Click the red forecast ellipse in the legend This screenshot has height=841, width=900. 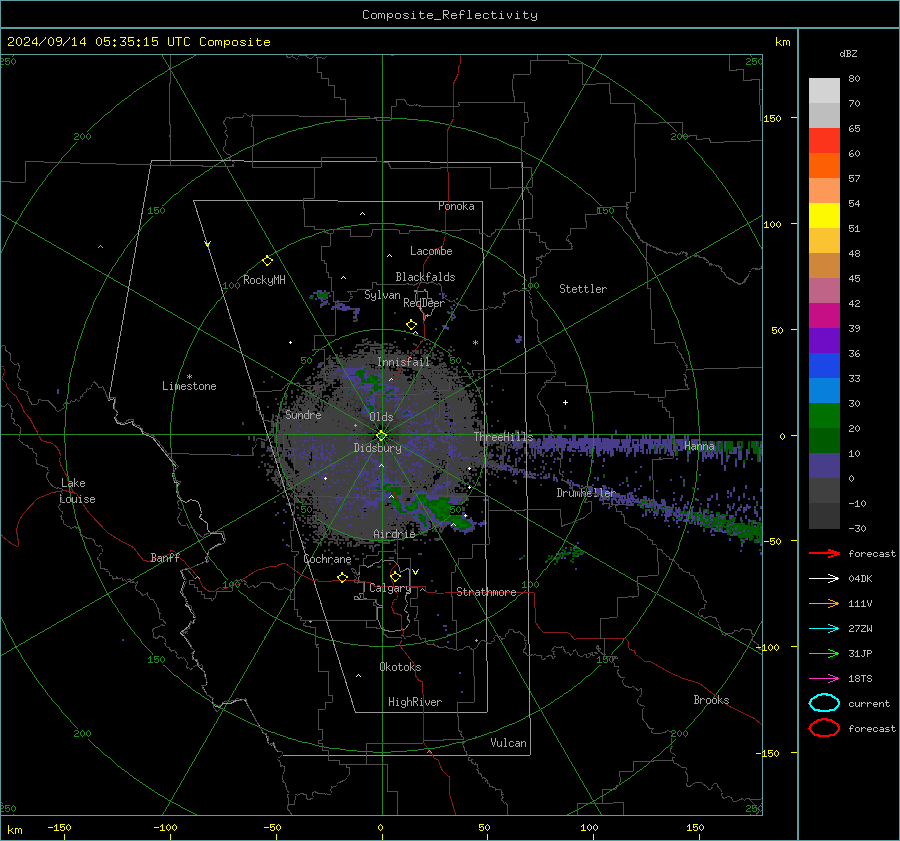tap(824, 728)
